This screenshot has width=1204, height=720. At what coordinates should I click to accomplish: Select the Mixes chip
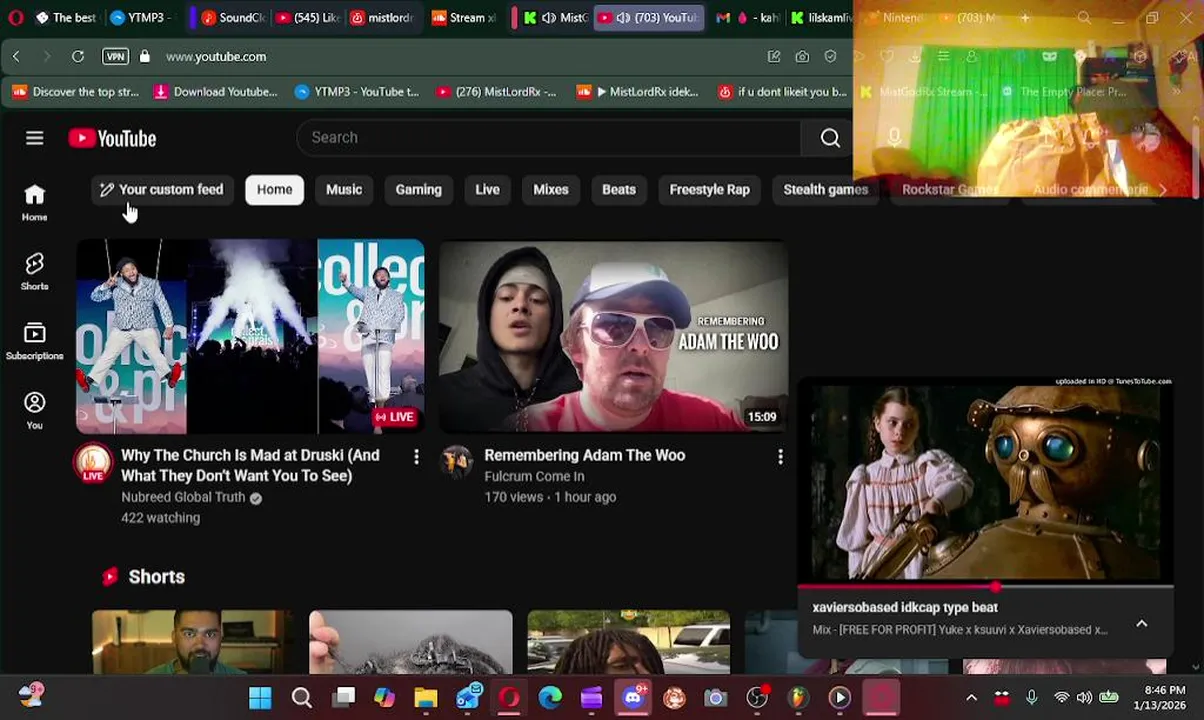[551, 189]
